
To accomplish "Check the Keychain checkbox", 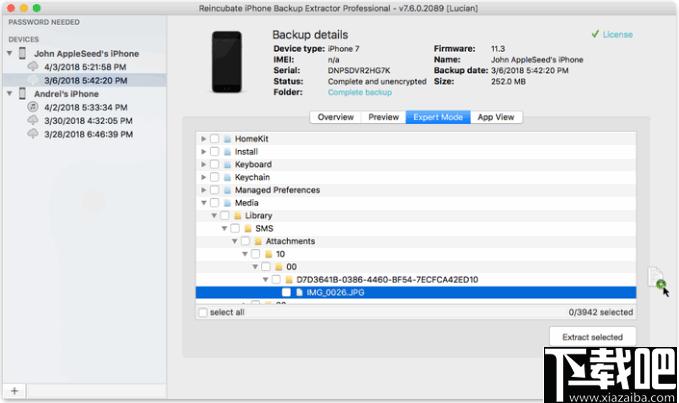I will click(214, 177).
